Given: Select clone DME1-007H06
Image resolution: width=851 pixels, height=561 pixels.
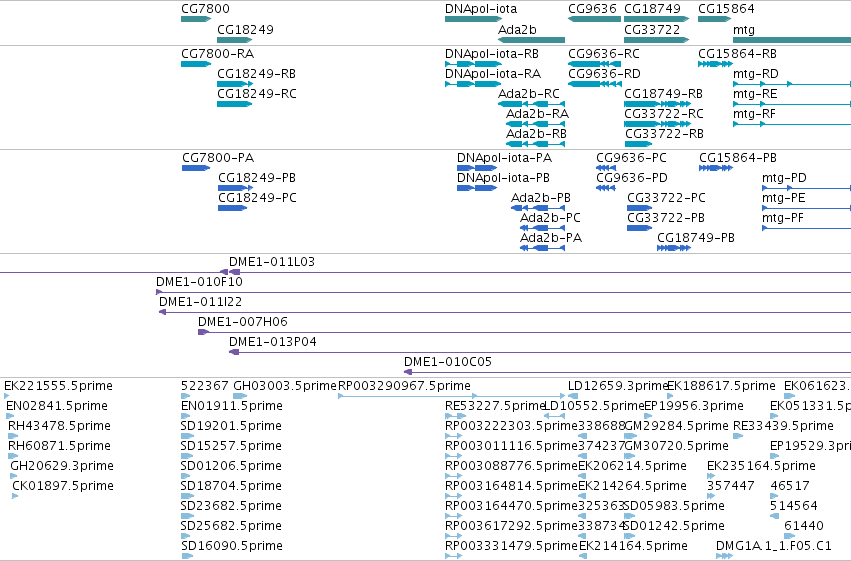Looking at the screenshot, I should click(524, 333).
